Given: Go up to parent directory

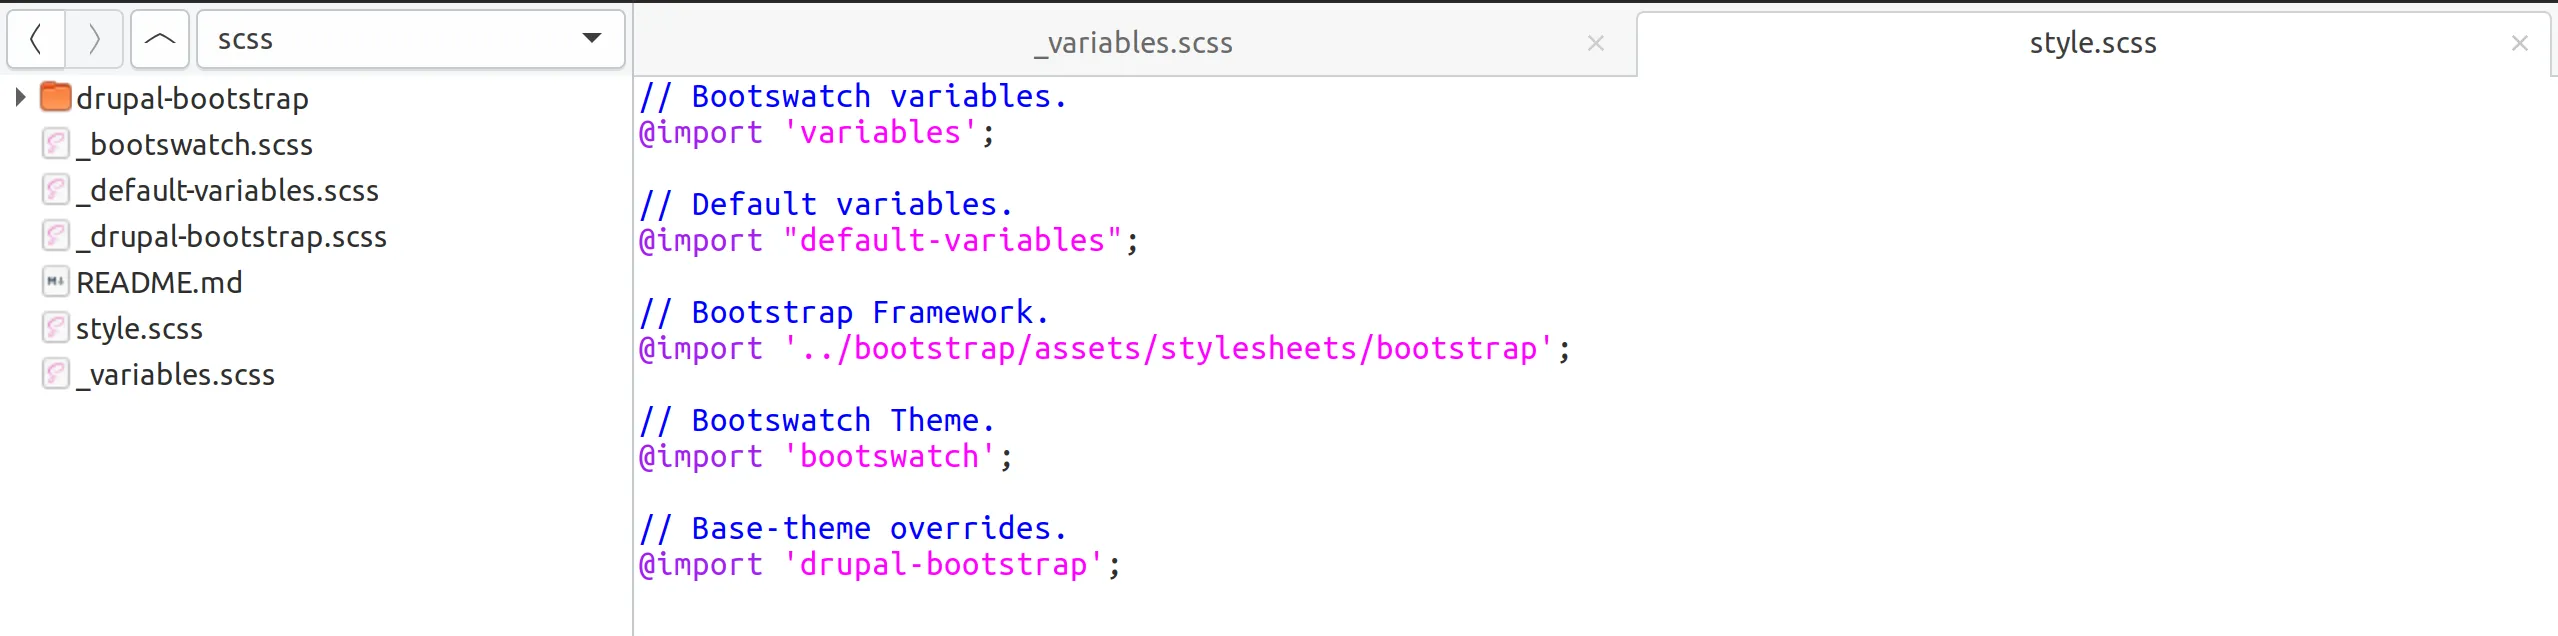Looking at the screenshot, I should click(x=160, y=40).
